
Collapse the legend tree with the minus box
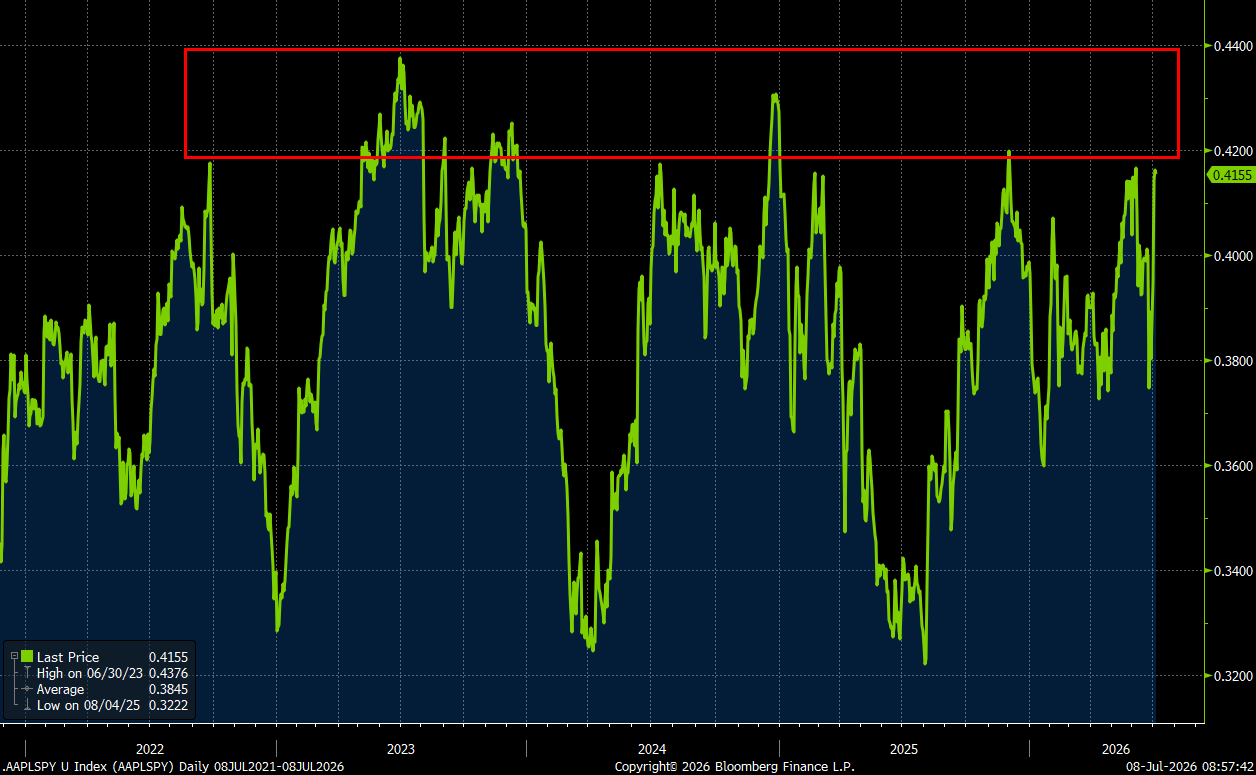pos(14,656)
